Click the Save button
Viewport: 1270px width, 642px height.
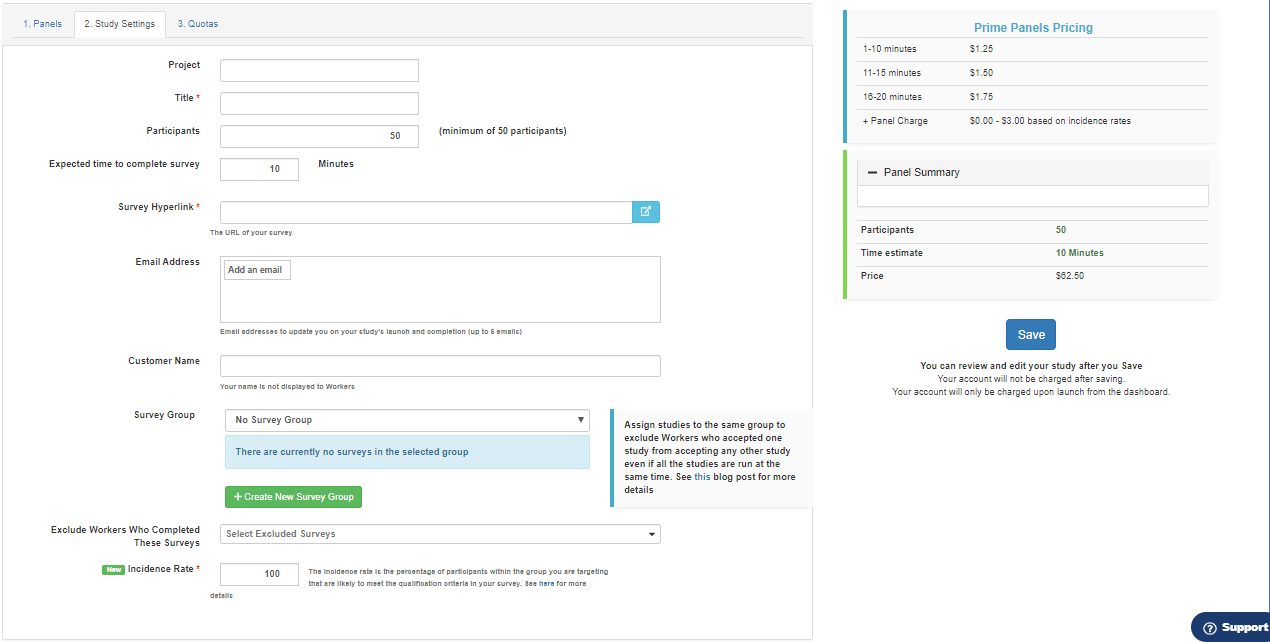point(1030,334)
